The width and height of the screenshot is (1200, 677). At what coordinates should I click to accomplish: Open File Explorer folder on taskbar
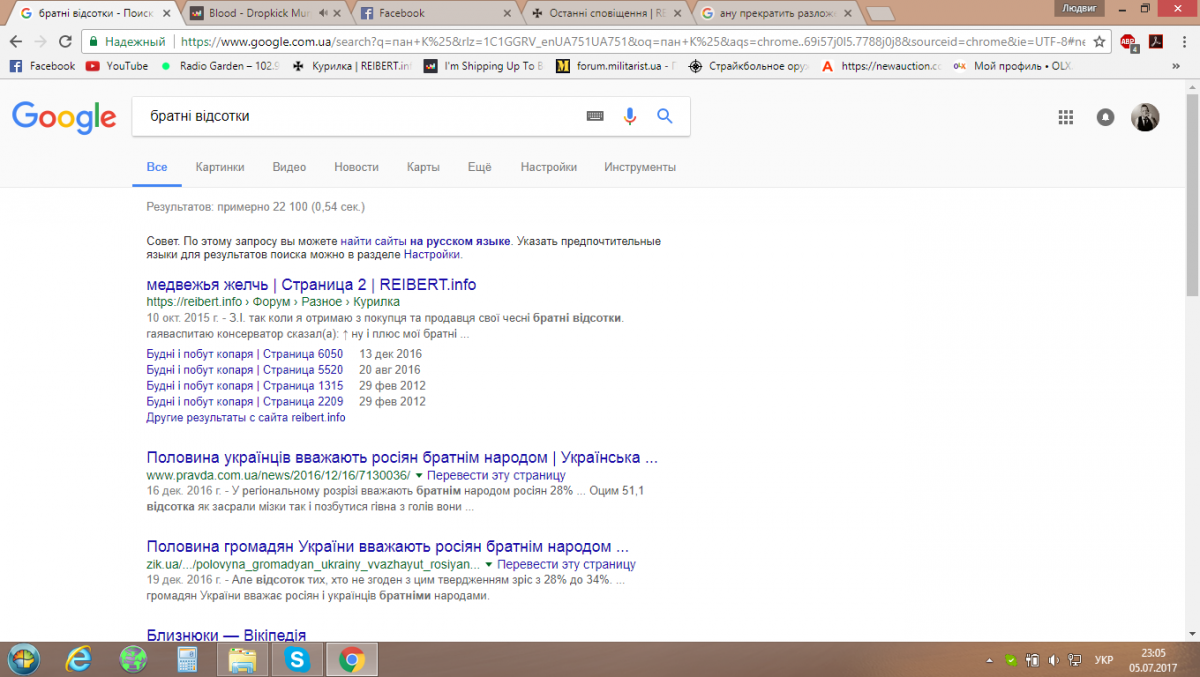[x=242, y=659]
